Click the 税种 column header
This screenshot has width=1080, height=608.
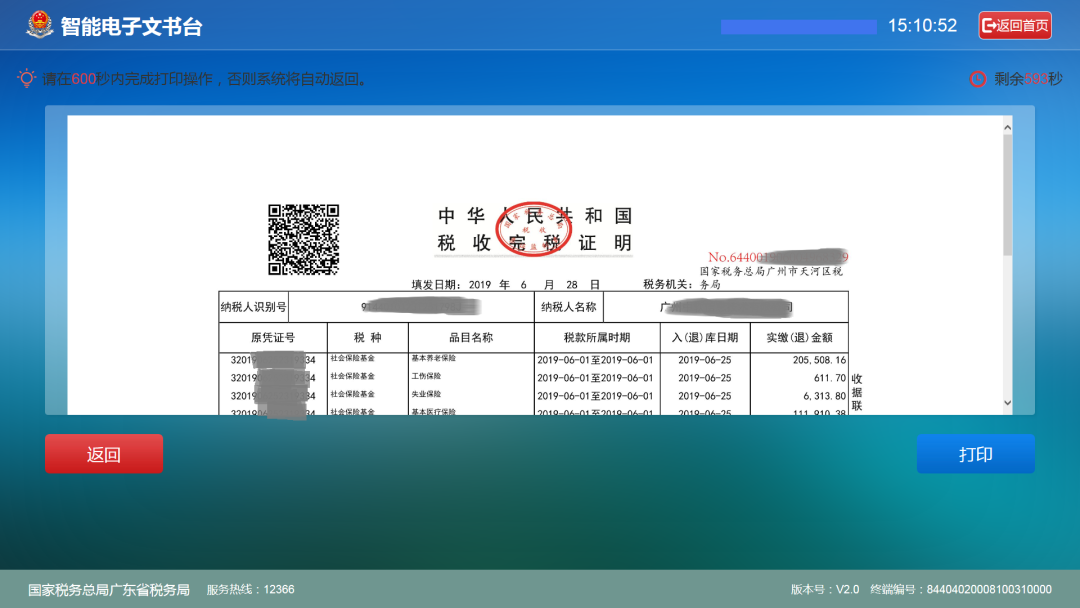tap(368, 337)
